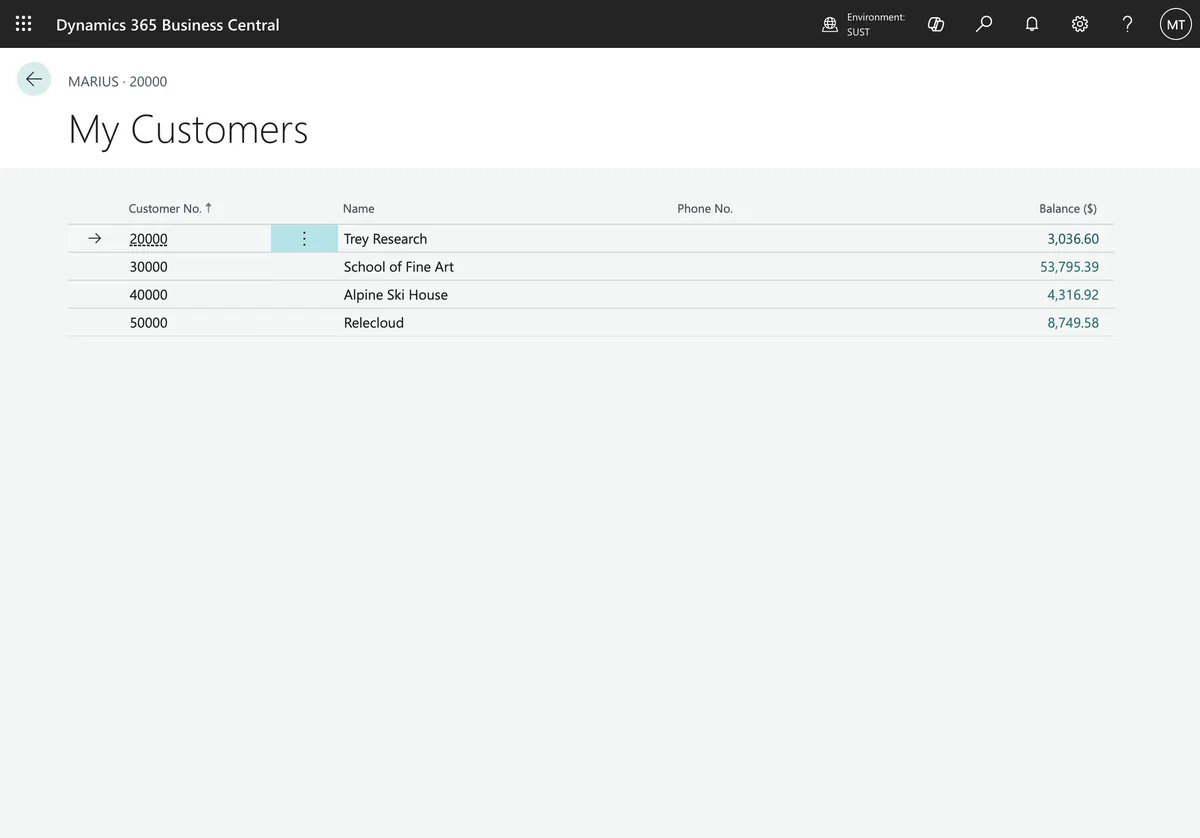
Task: Click the MARIUS · 20000 breadcrumb text
Action: point(118,81)
